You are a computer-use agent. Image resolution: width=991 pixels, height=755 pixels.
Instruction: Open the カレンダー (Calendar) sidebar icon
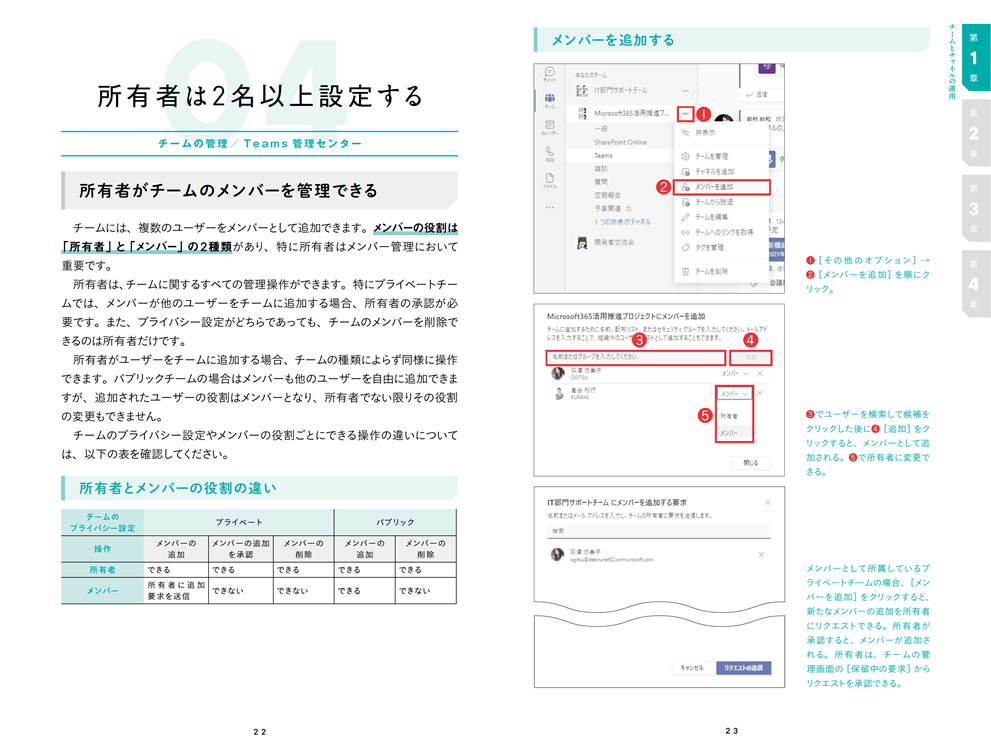click(x=549, y=126)
